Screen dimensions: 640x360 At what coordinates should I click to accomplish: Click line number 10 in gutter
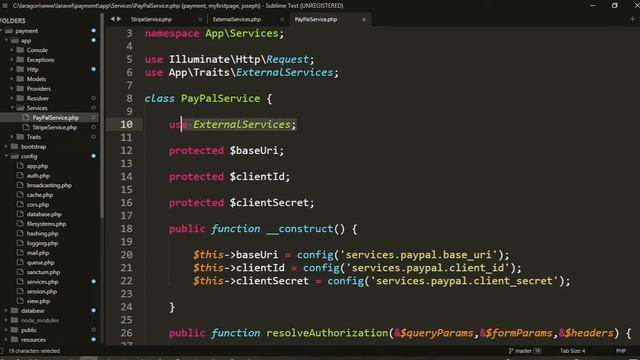point(127,124)
